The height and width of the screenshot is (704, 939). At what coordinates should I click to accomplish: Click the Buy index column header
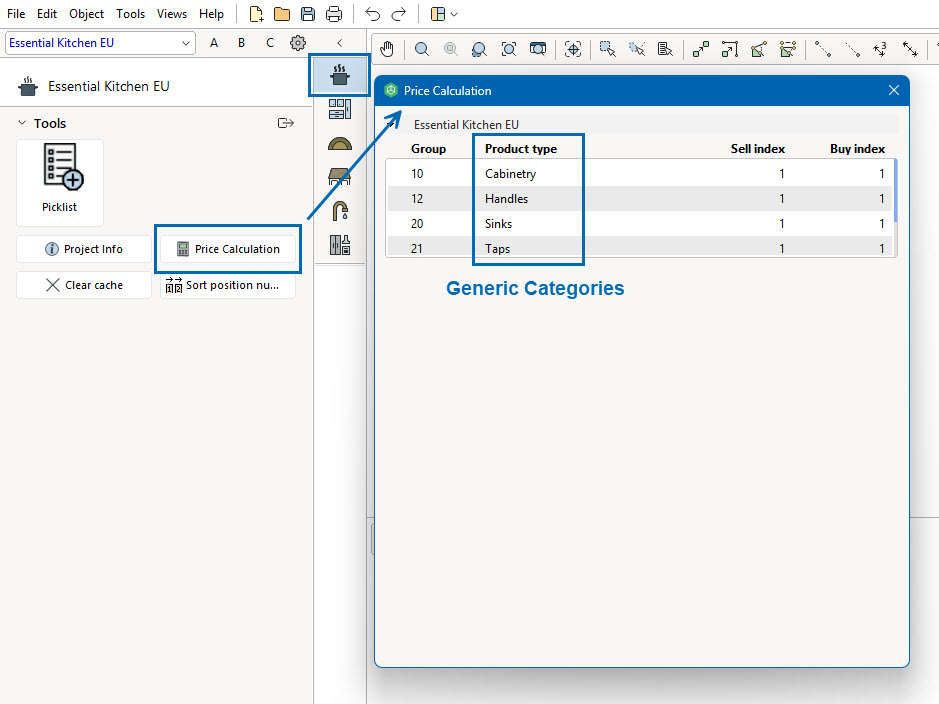click(857, 149)
